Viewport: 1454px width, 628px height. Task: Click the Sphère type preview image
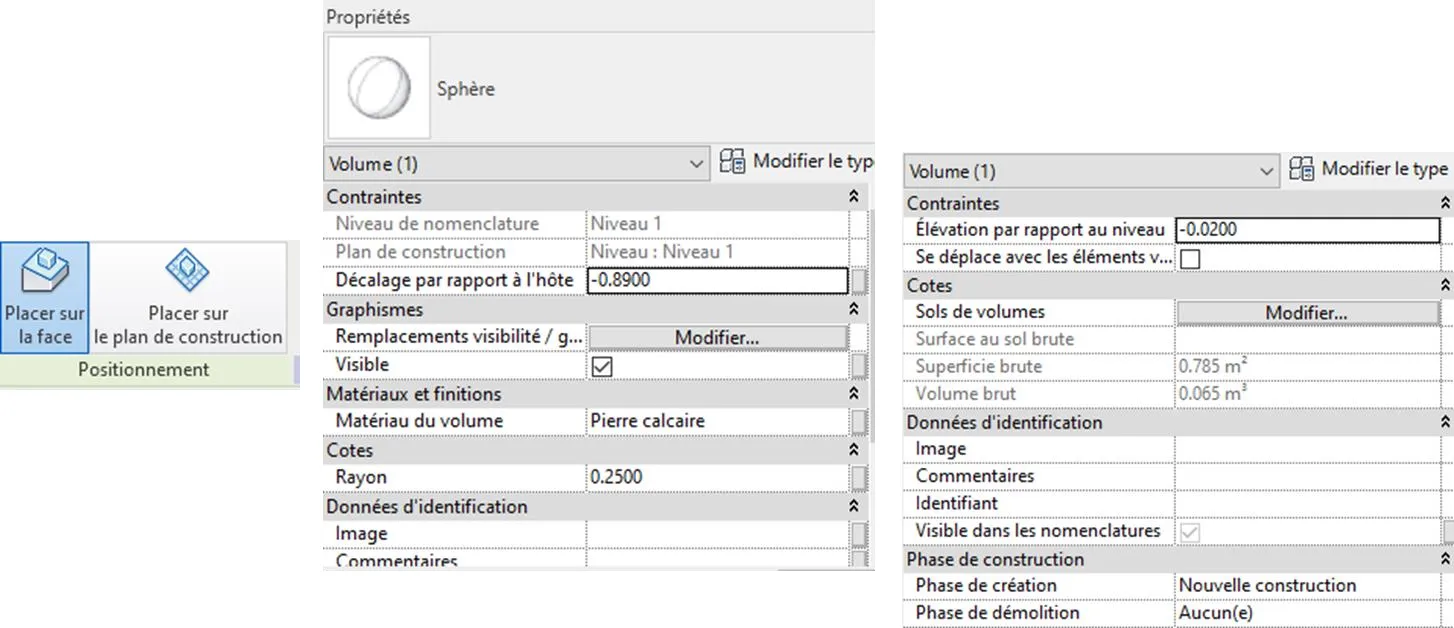pos(378,87)
